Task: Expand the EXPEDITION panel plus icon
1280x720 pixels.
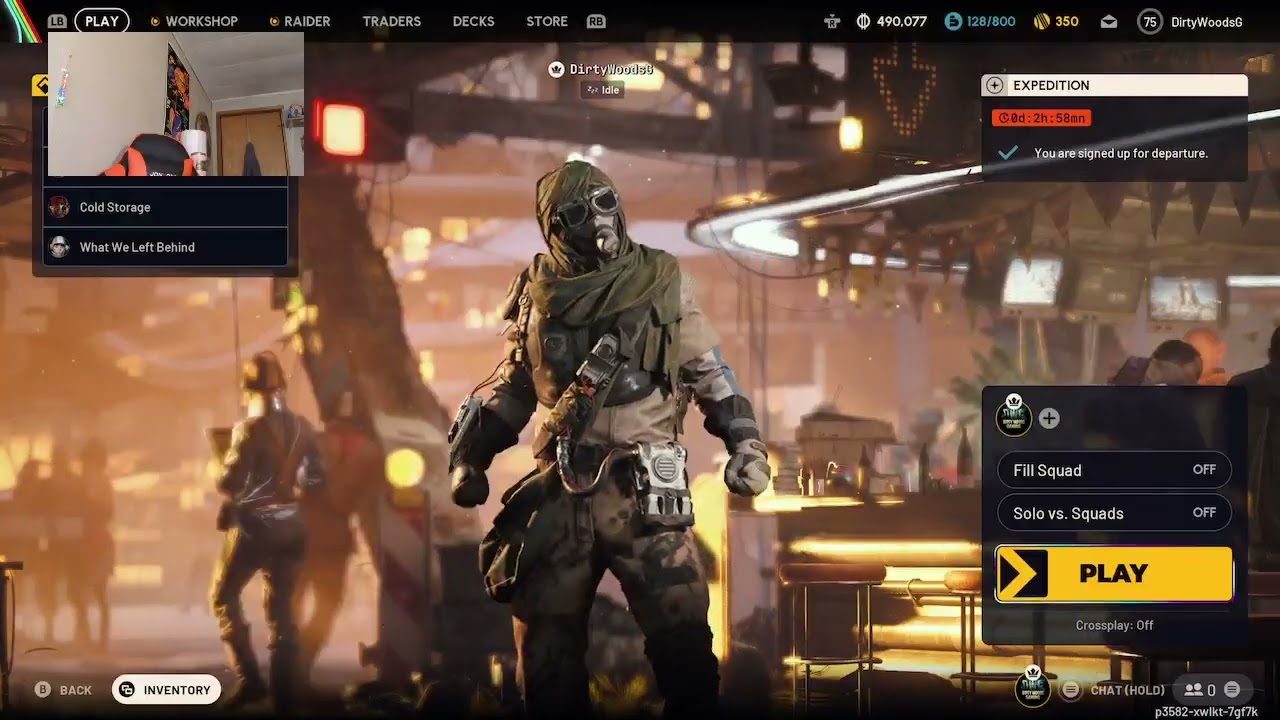Action: pyautogui.click(x=994, y=85)
